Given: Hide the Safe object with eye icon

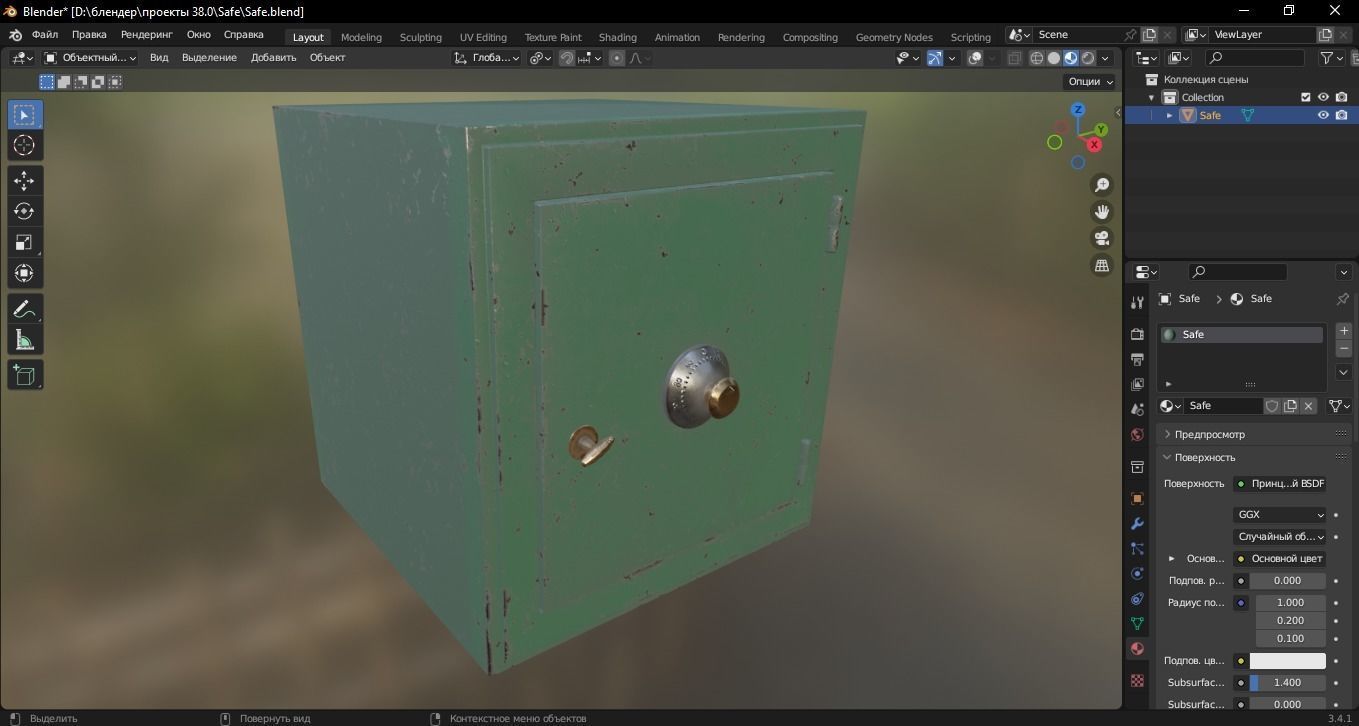Looking at the screenshot, I should point(1323,115).
